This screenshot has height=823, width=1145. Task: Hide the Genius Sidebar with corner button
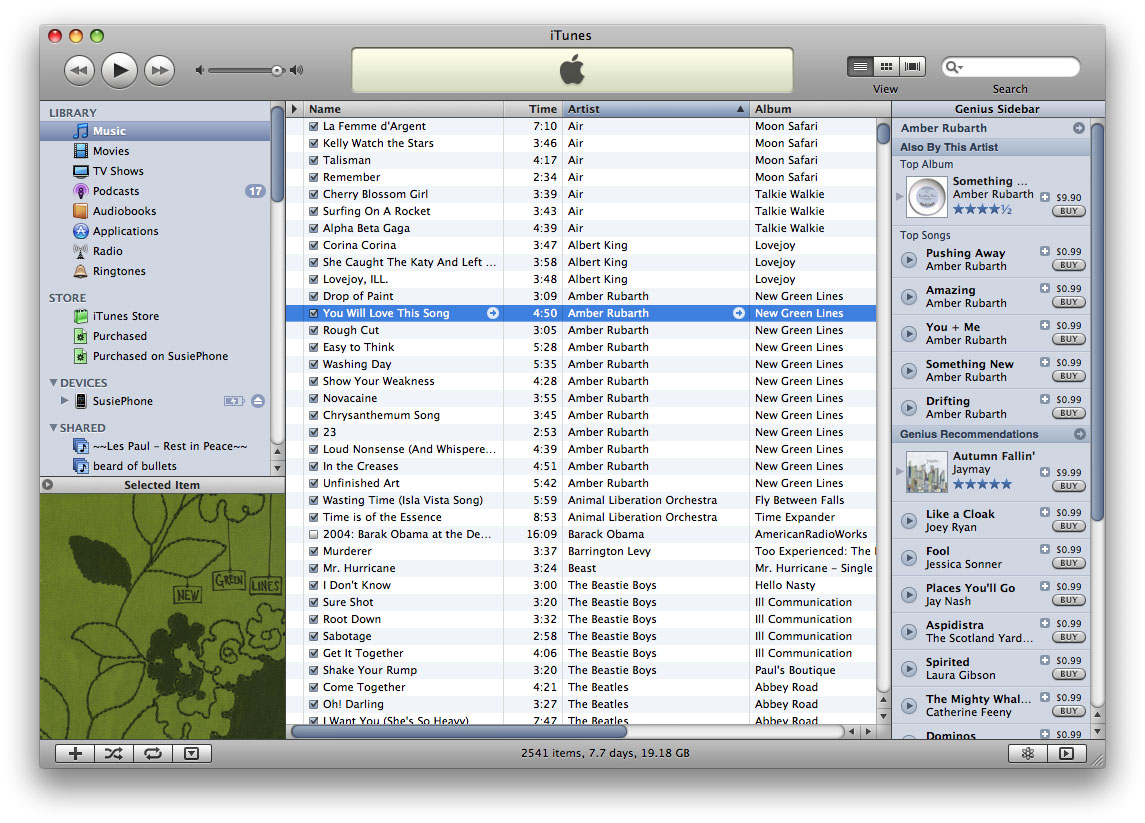coord(1067,753)
